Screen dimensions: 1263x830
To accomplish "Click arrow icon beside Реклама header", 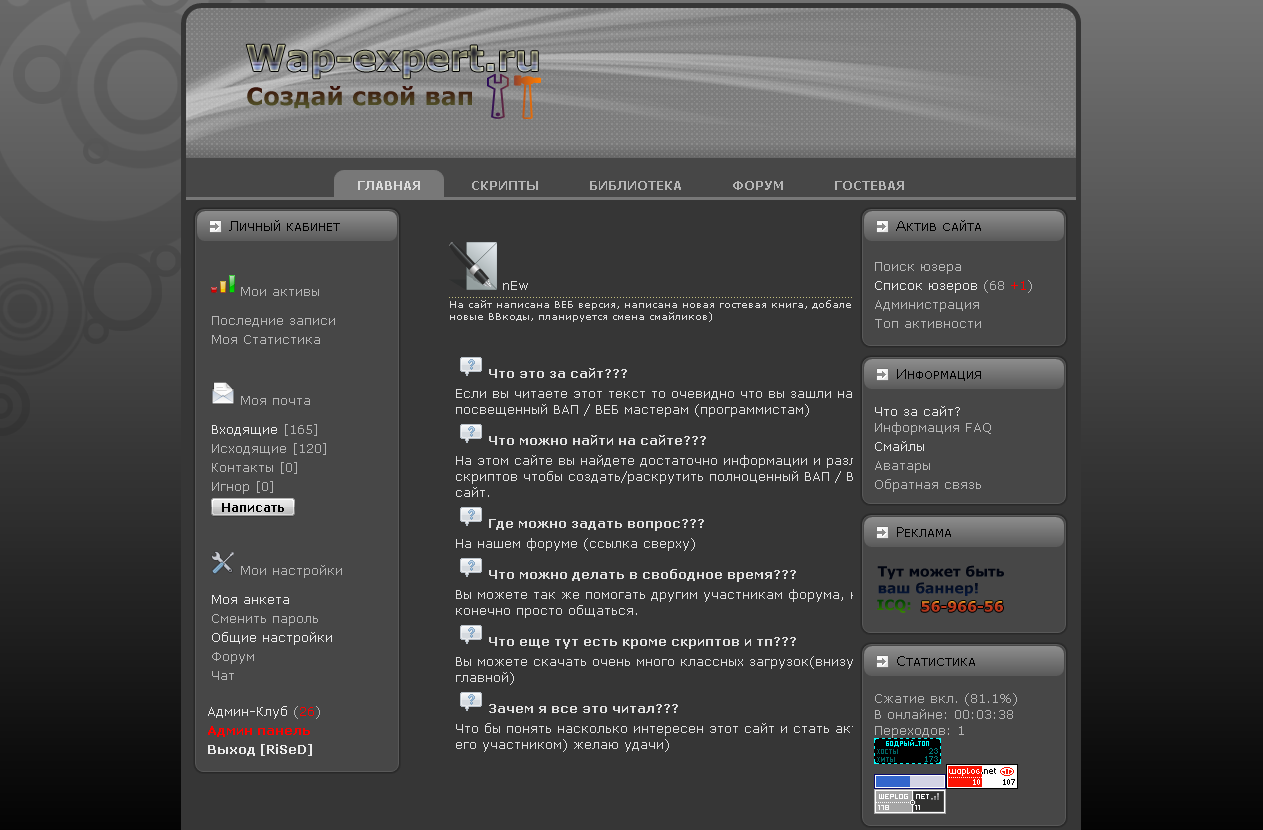I will click(882, 533).
